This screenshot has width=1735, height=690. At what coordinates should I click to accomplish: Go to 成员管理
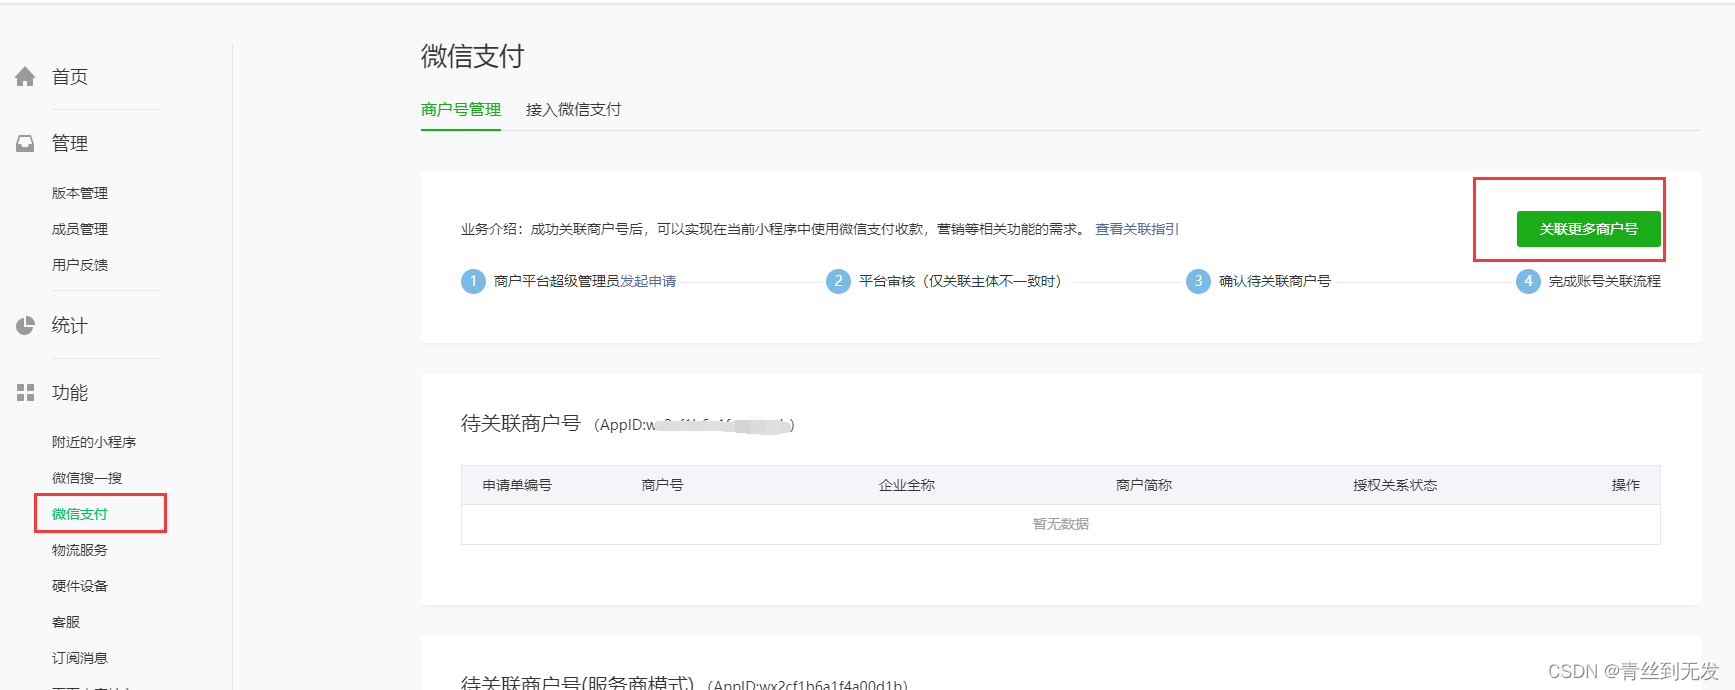point(80,229)
